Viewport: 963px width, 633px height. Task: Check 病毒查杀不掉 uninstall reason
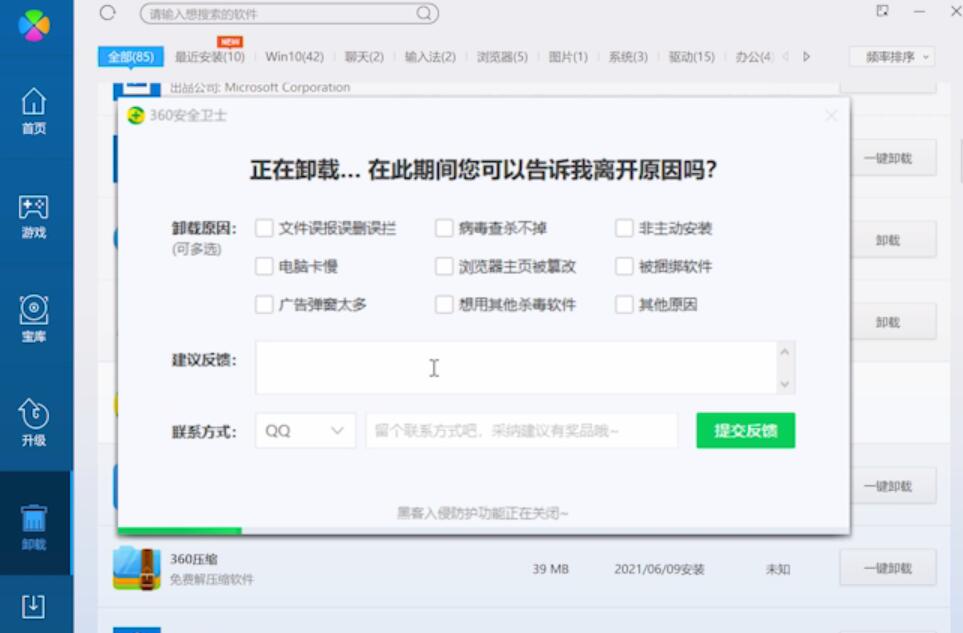point(444,228)
